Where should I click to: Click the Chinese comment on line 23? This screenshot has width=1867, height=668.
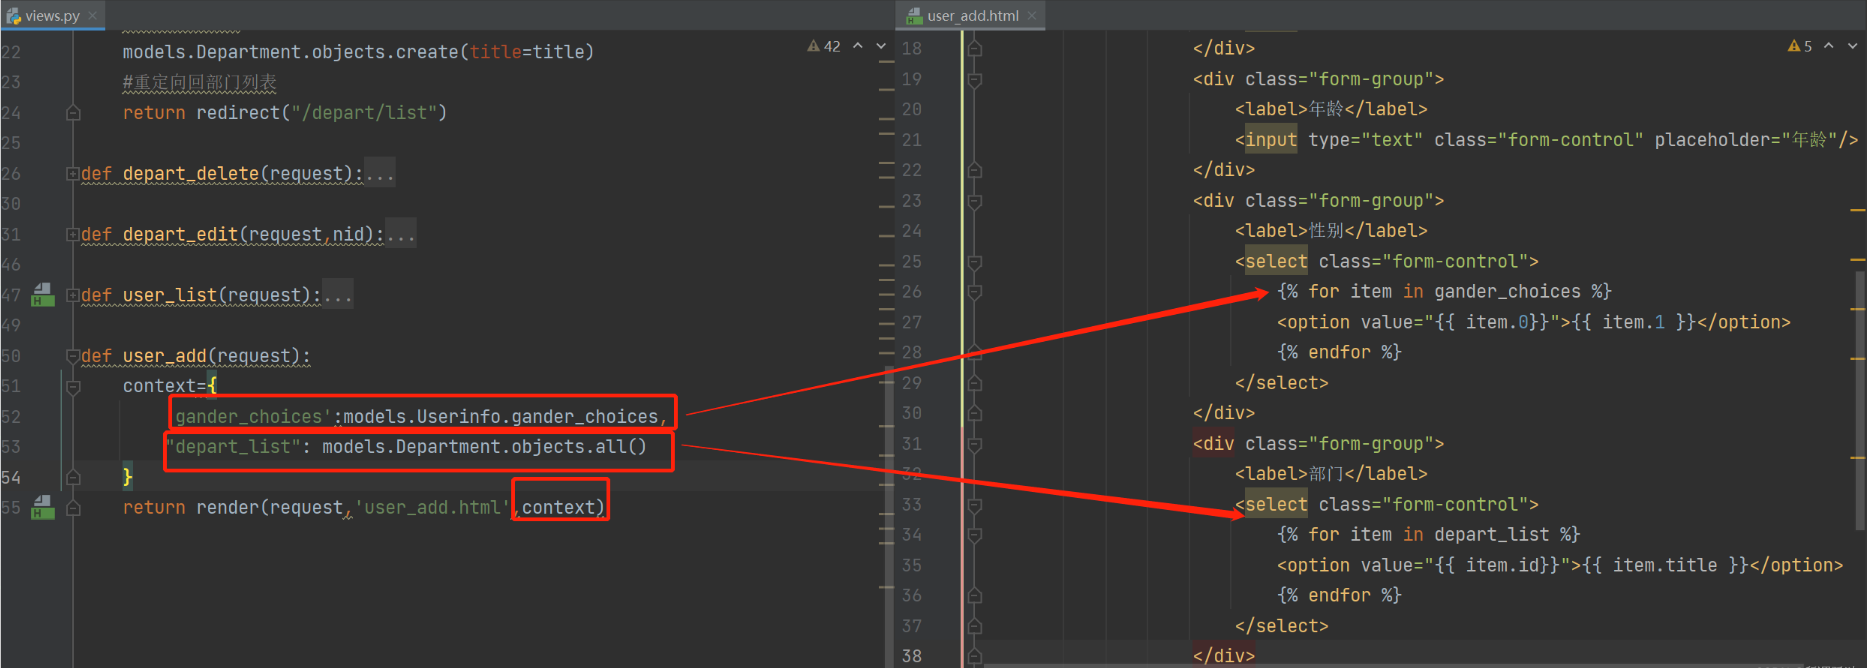click(x=199, y=83)
